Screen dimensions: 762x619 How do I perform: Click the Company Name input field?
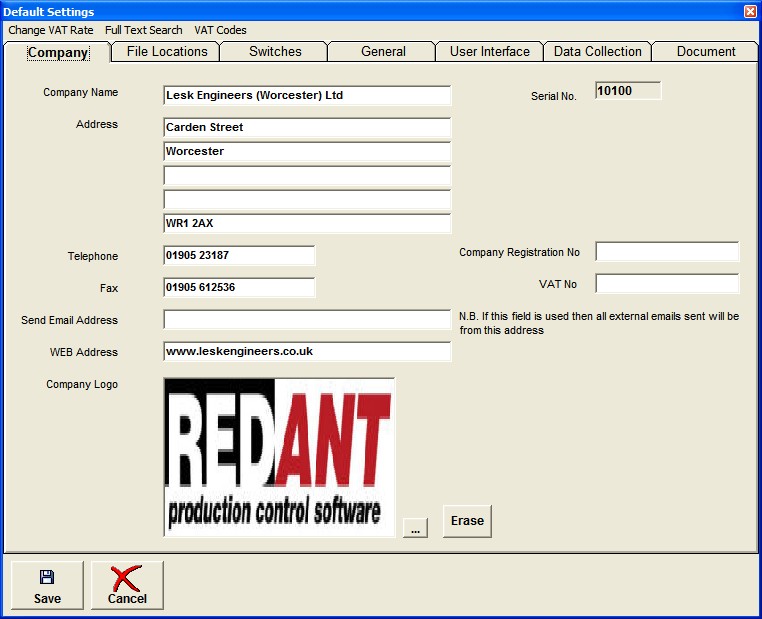307,96
